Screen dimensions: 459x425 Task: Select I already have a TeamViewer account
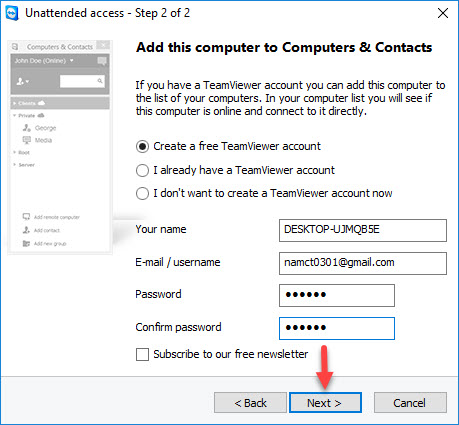coord(142,170)
